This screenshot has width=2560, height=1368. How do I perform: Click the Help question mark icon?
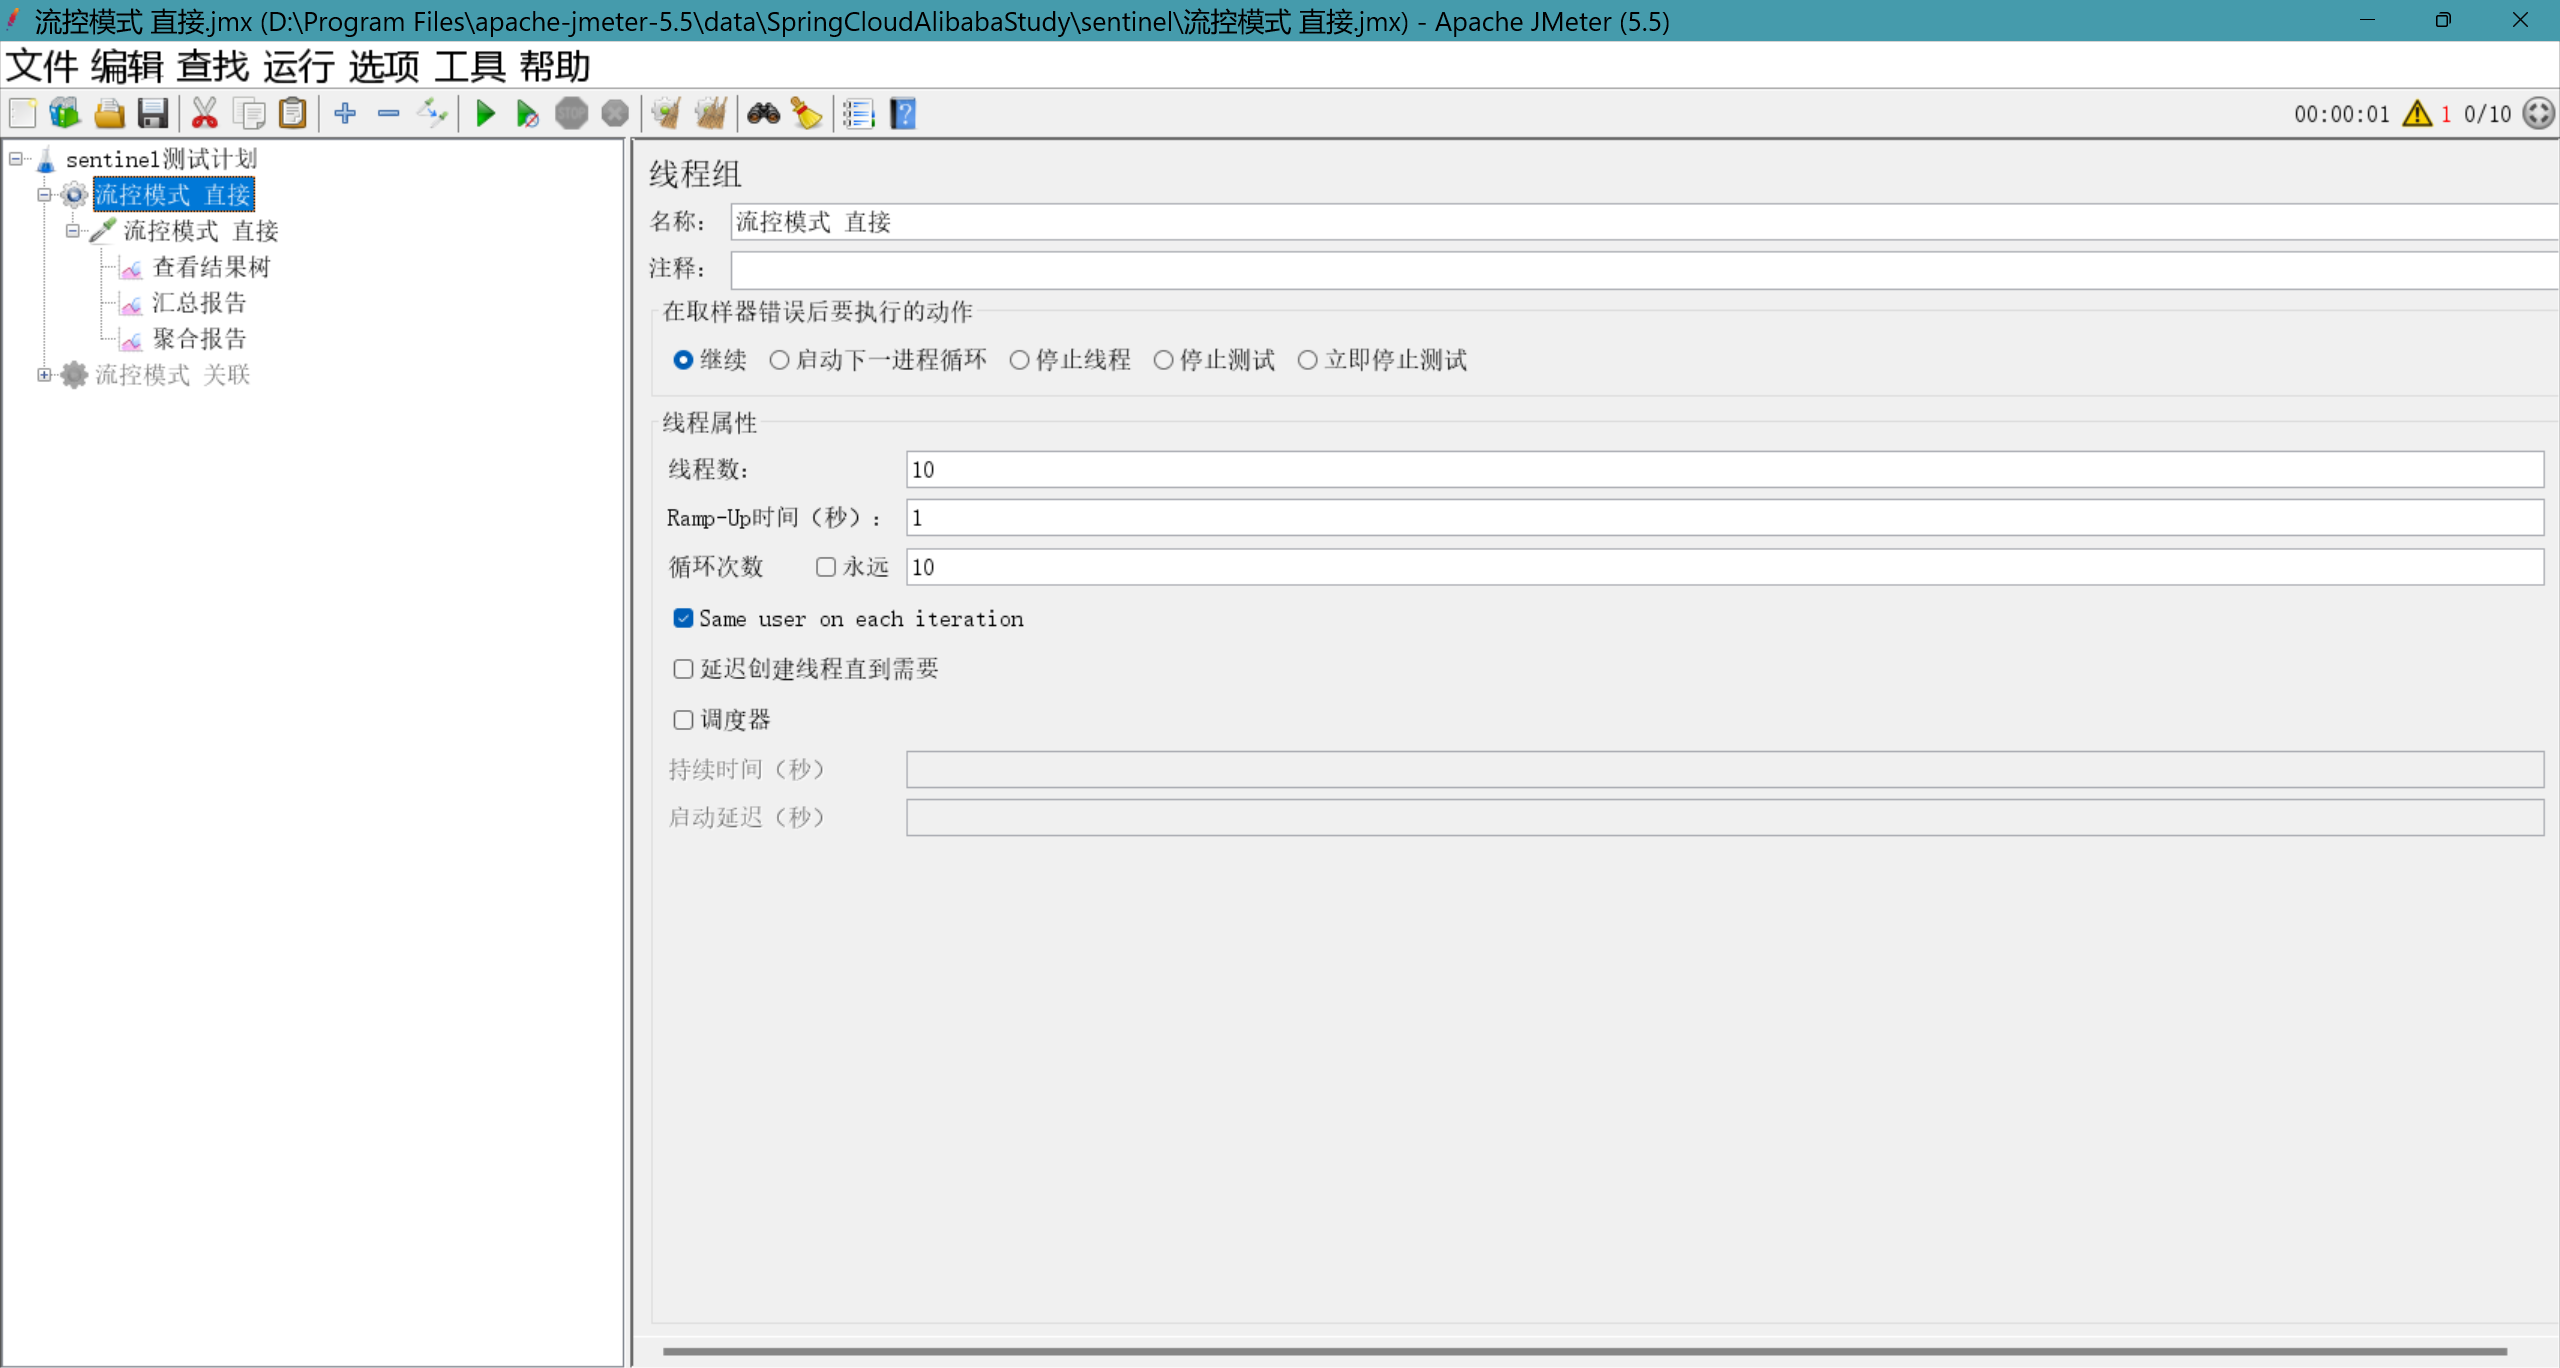[903, 114]
